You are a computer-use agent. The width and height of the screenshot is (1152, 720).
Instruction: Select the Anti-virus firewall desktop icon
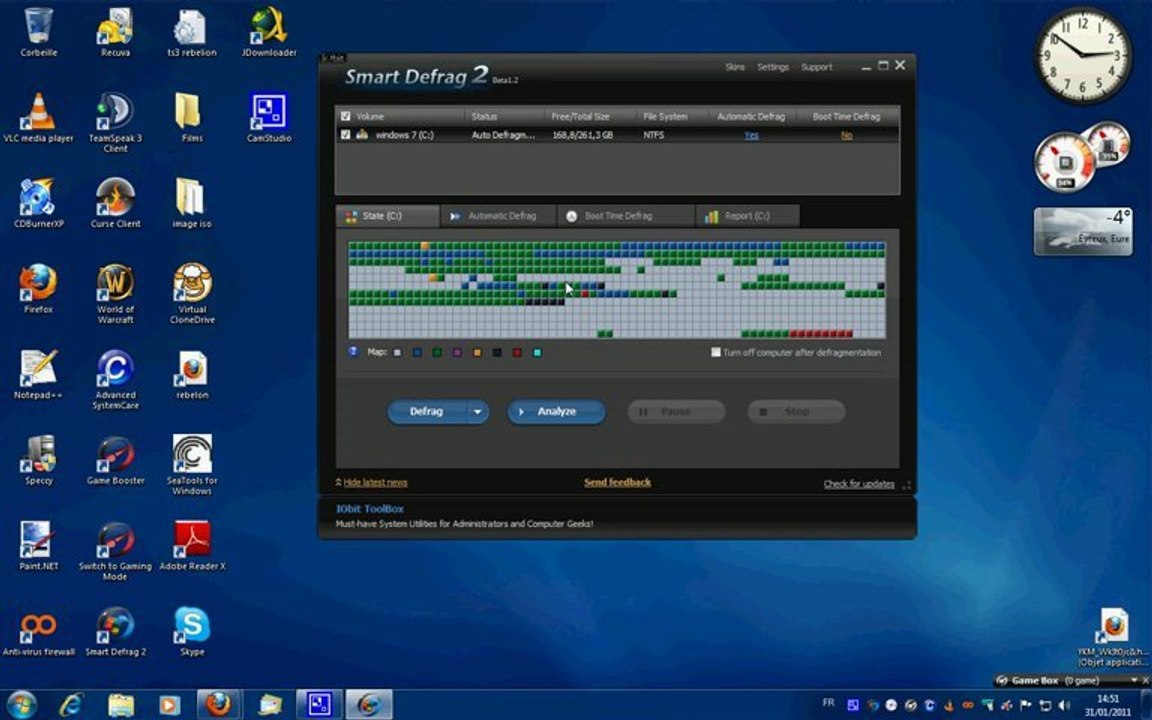click(38, 631)
